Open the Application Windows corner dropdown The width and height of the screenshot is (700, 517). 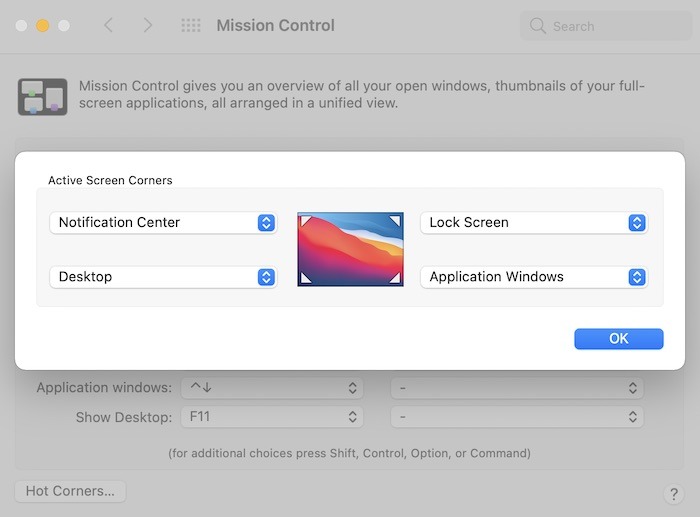534,277
